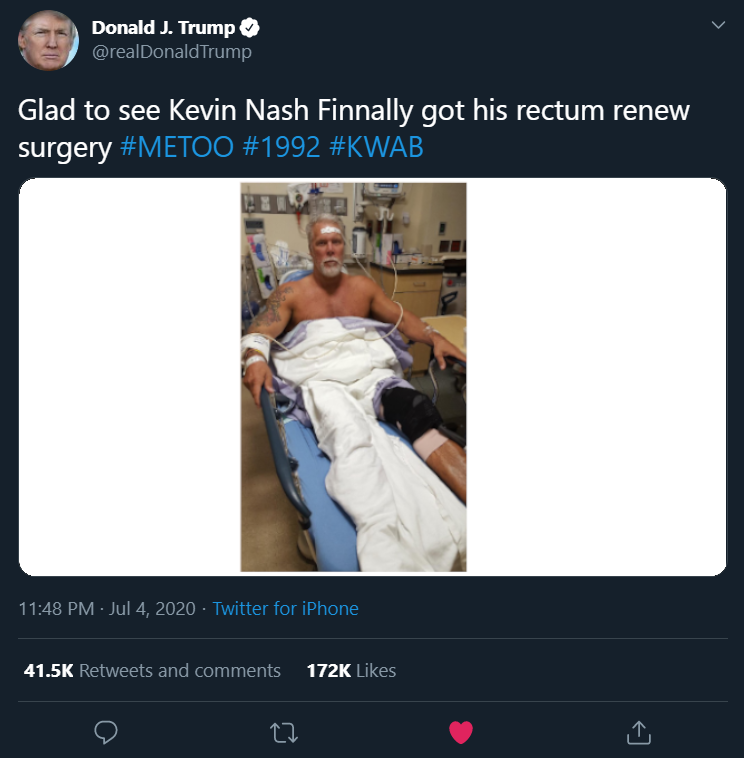Show the 172K Likes list
The height and width of the screenshot is (758, 744).
(x=351, y=671)
